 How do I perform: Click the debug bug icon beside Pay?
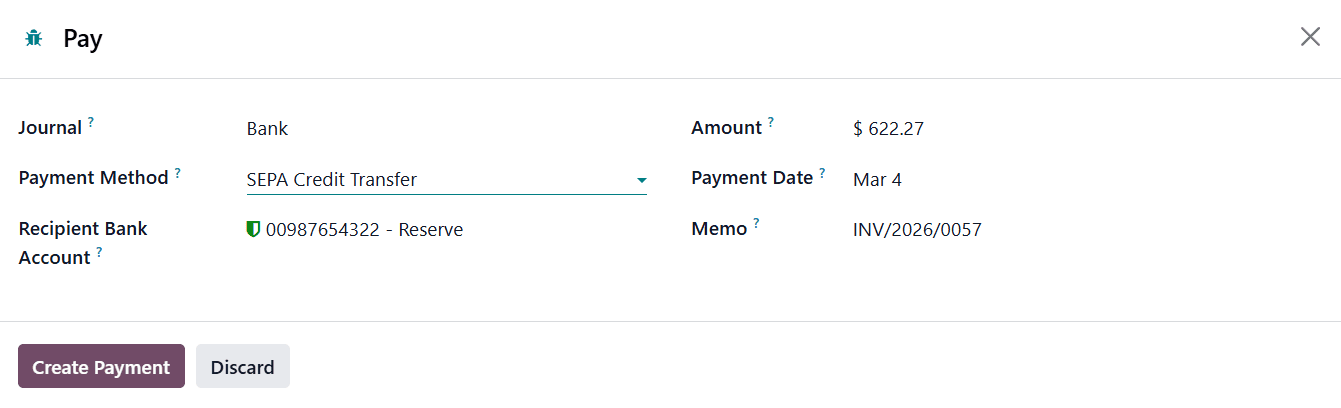coord(34,39)
